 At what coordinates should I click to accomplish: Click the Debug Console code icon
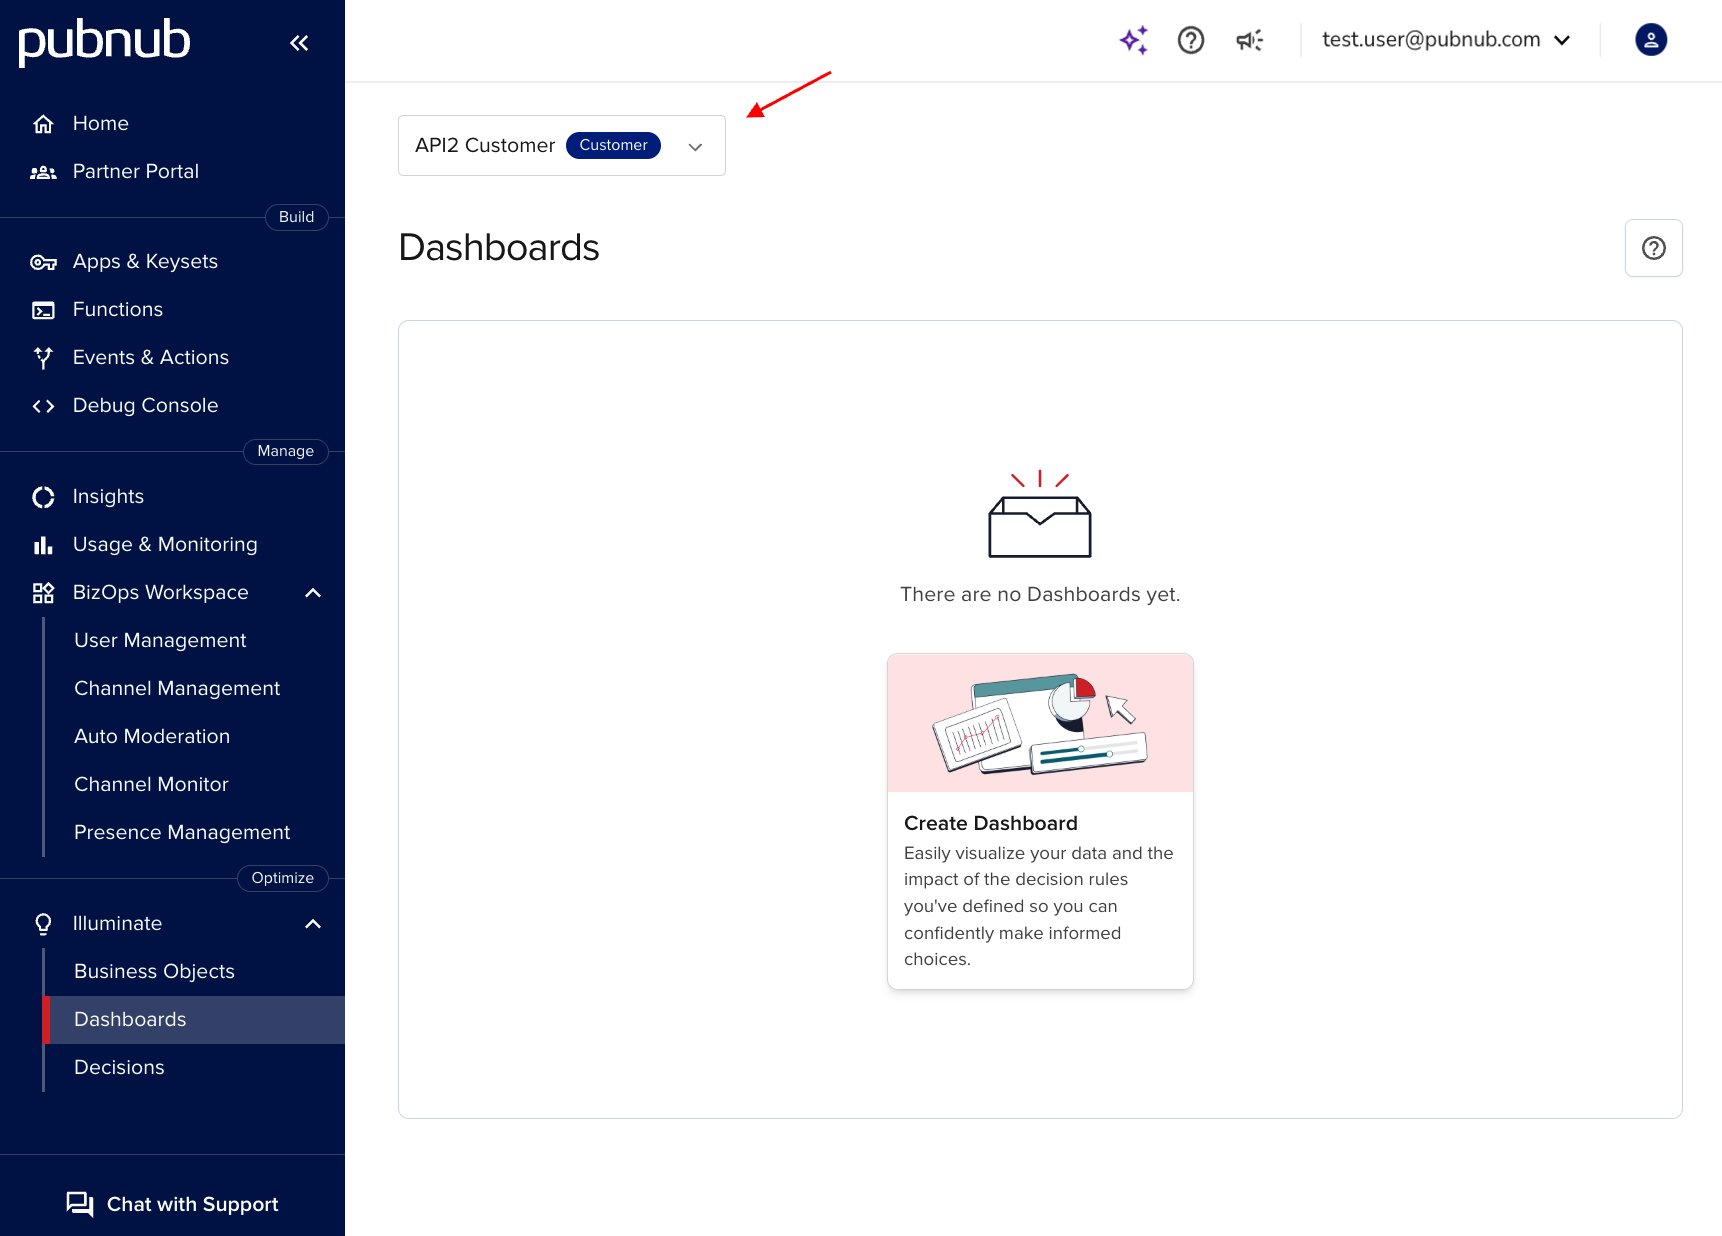[x=43, y=406]
